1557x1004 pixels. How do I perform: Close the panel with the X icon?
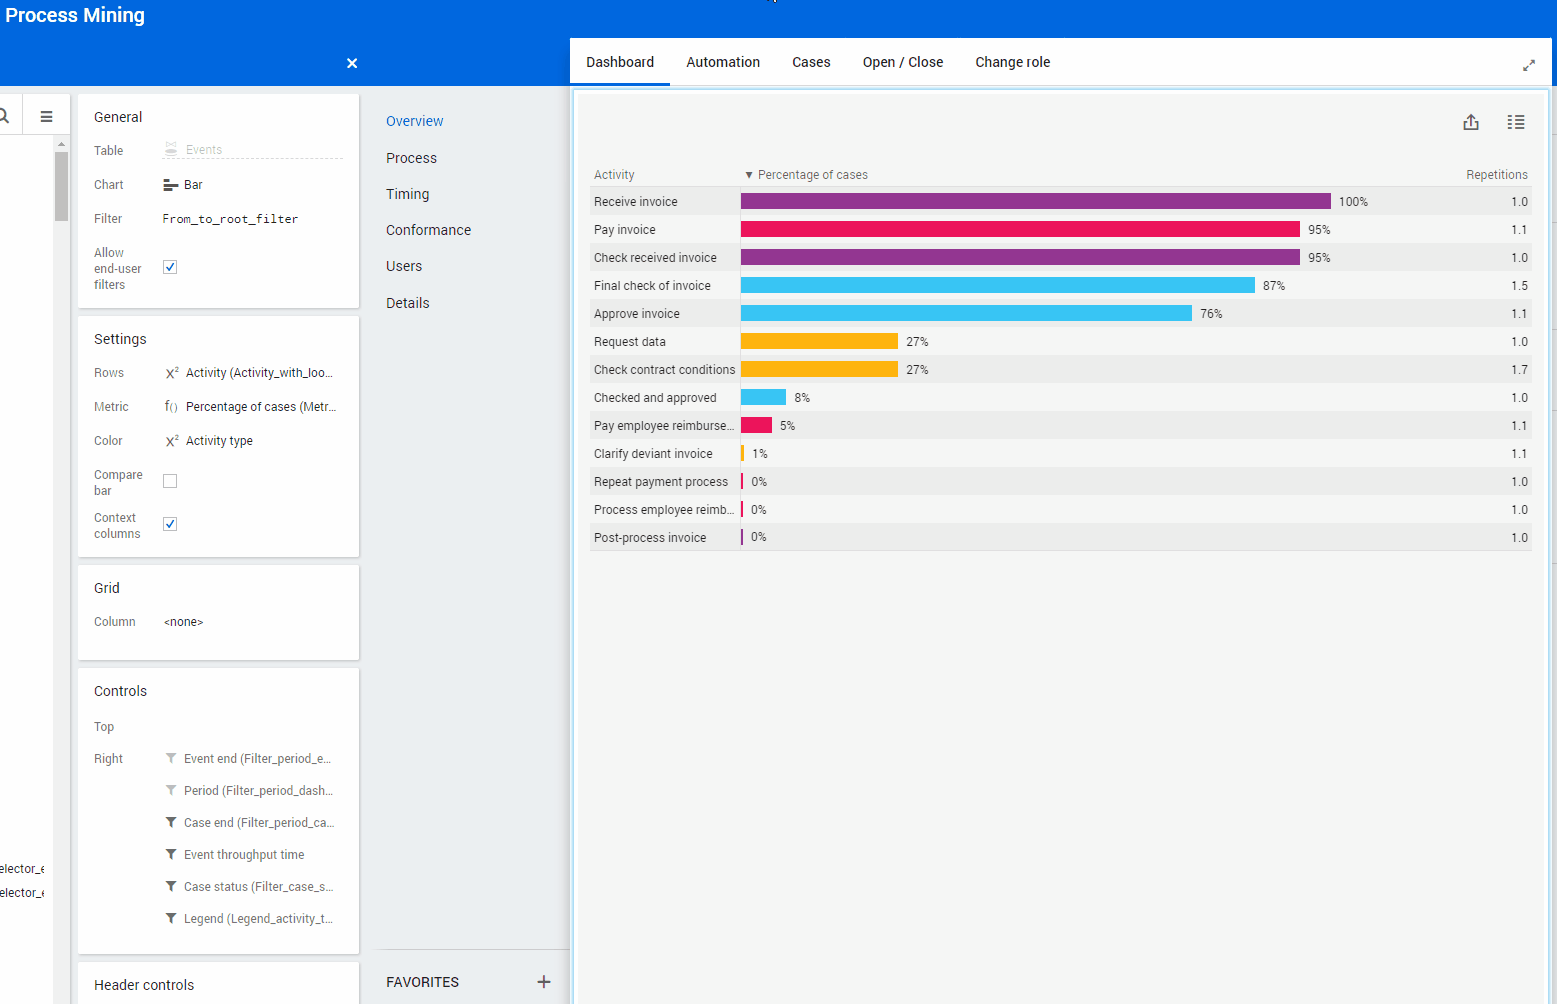[x=352, y=63]
